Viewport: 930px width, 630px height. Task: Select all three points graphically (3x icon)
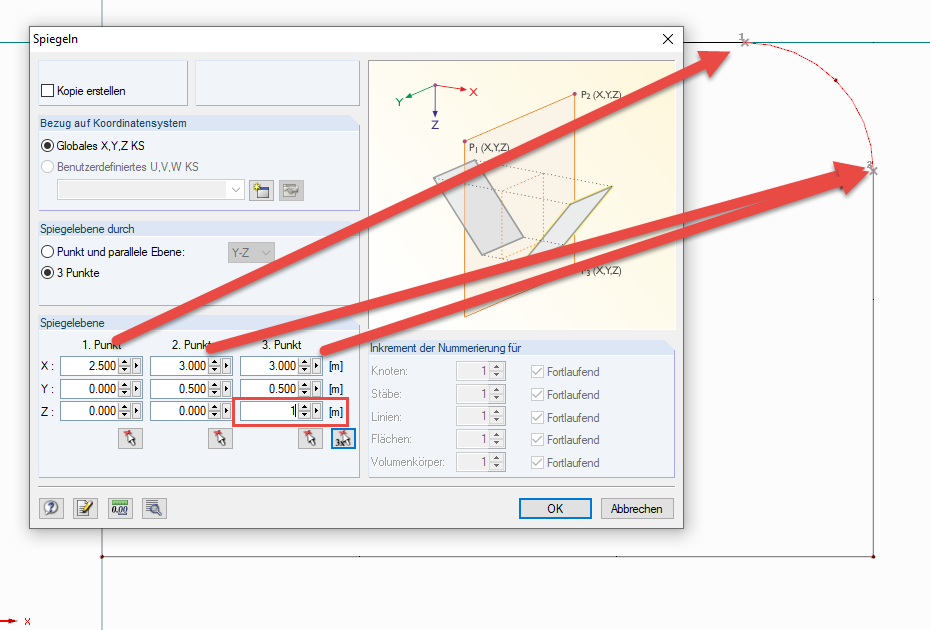point(343,438)
